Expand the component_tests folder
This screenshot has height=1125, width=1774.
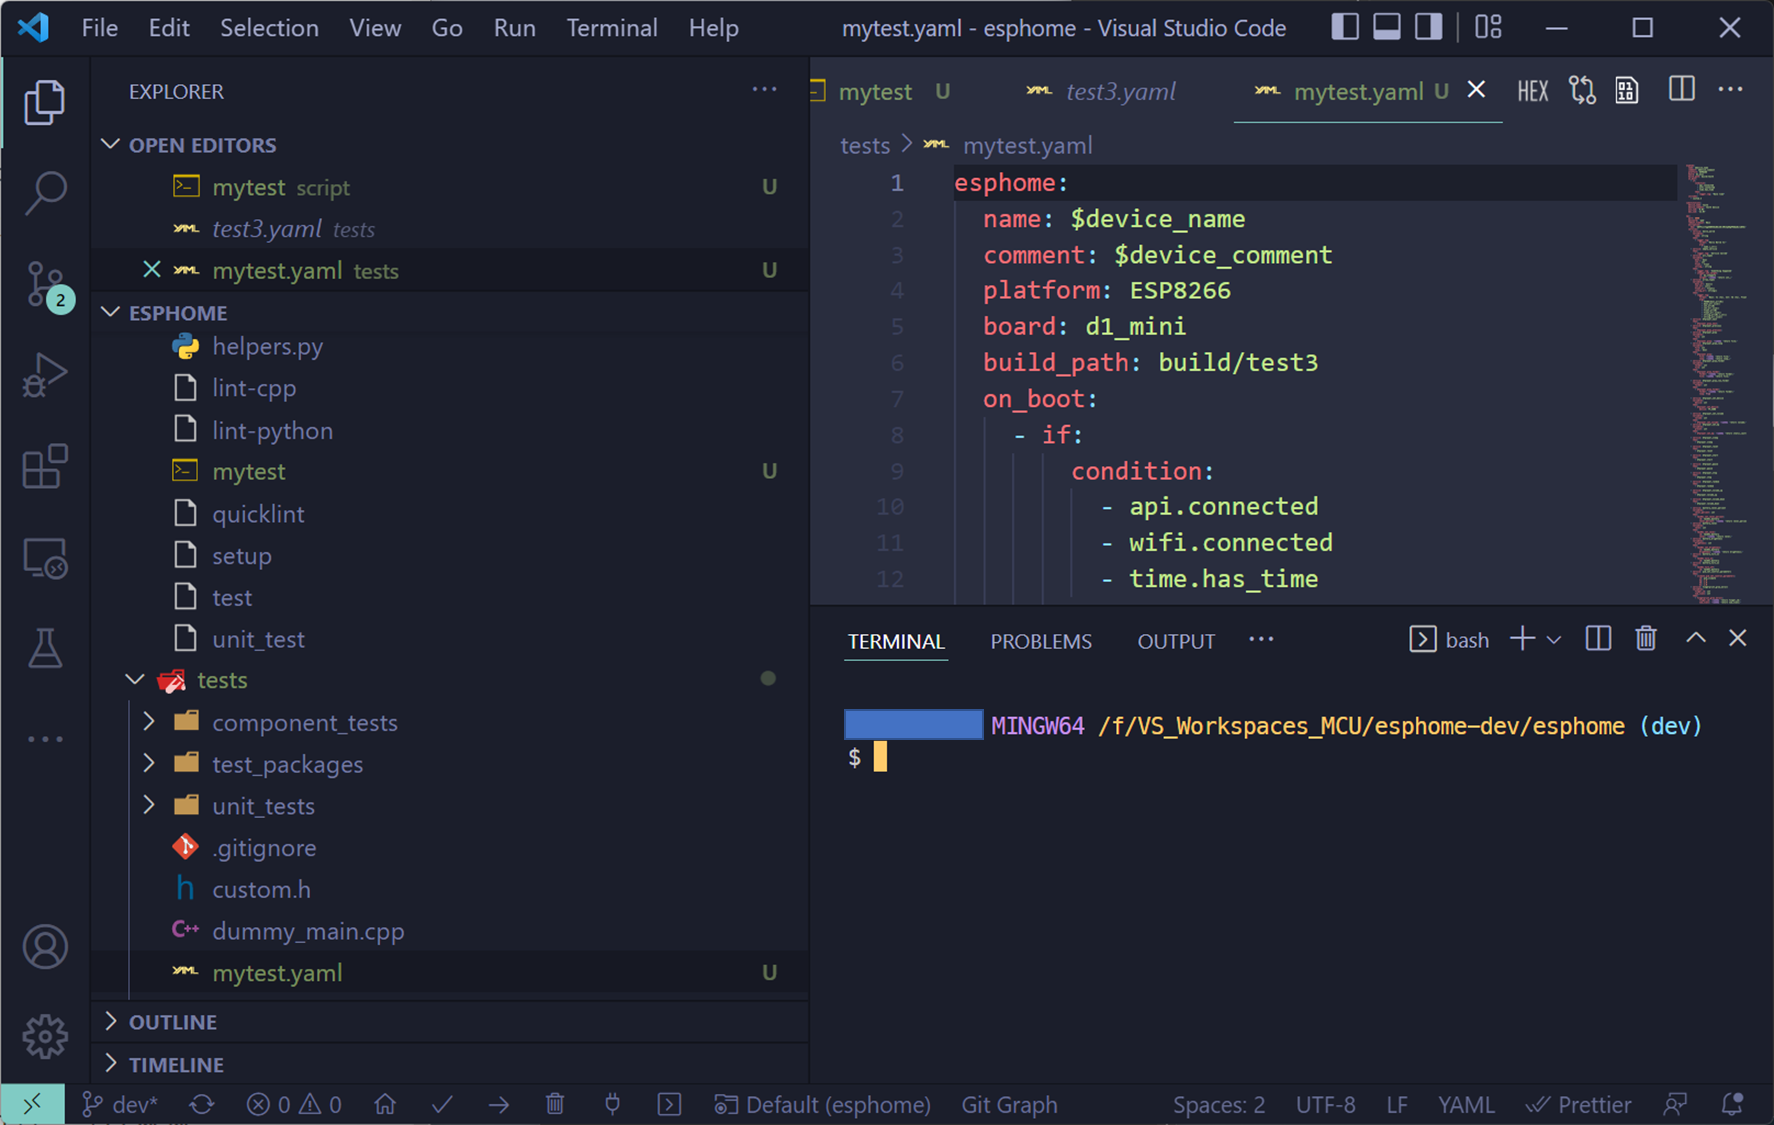coord(149,722)
